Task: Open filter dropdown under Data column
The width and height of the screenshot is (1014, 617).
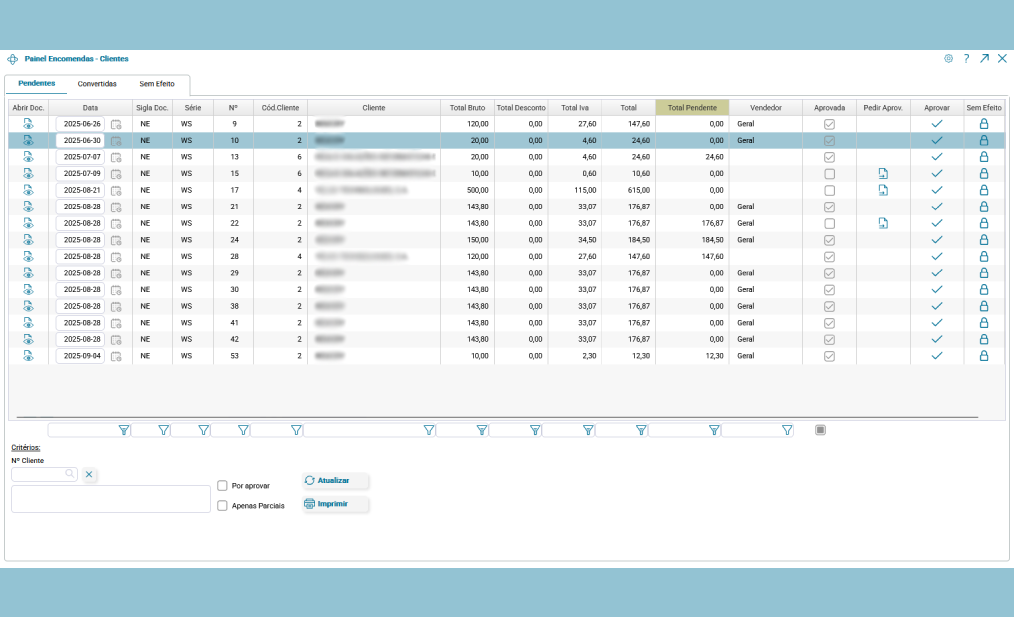Action: tap(124, 430)
